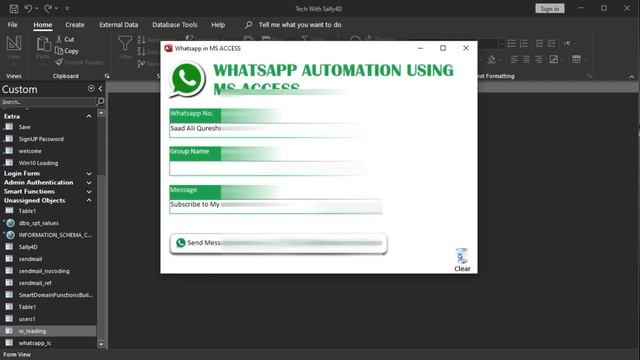The image size is (640, 360).
Task: Collapse the navigation pane with the shutter bar arrow
Action: tap(100, 89)
